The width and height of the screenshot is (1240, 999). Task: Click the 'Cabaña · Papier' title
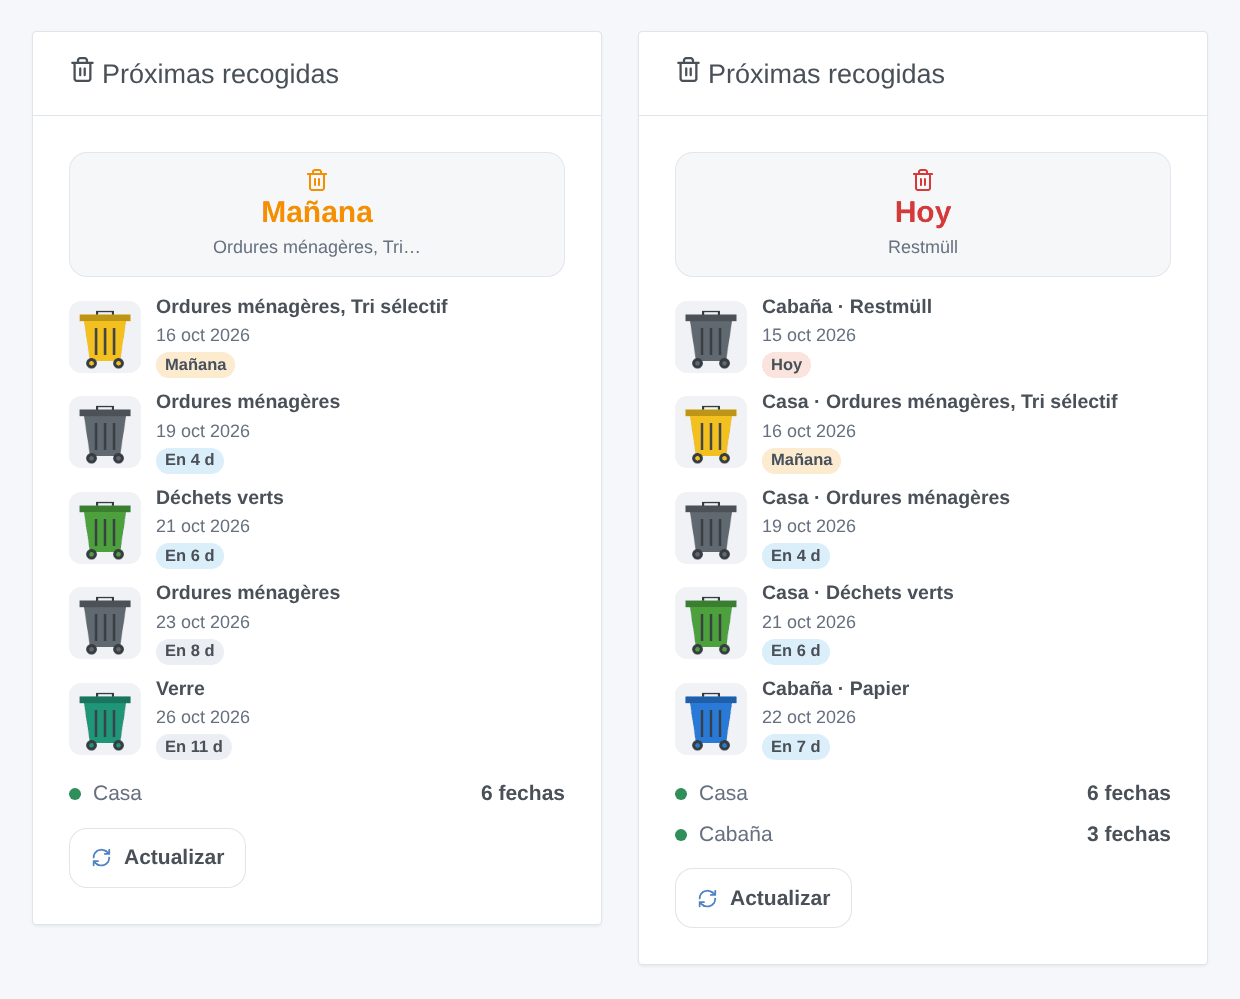[836, 689]
